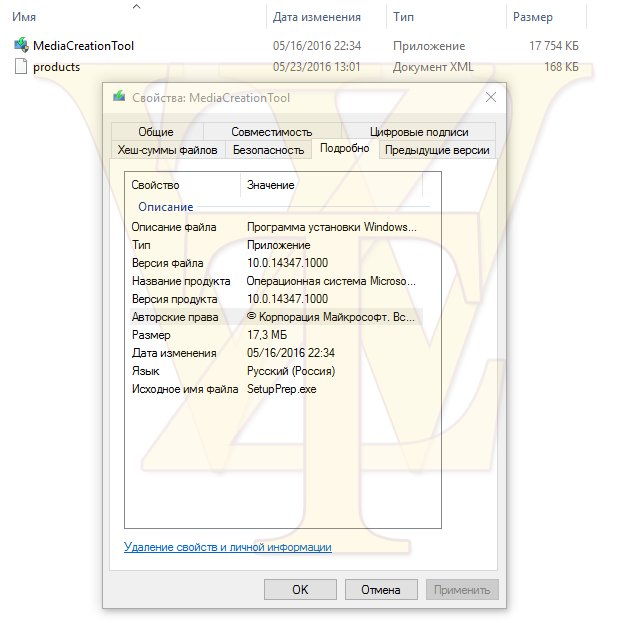This screenshot has width=629, height=623.
Task: Click the 168 КБ size cell
Action: 561,67
